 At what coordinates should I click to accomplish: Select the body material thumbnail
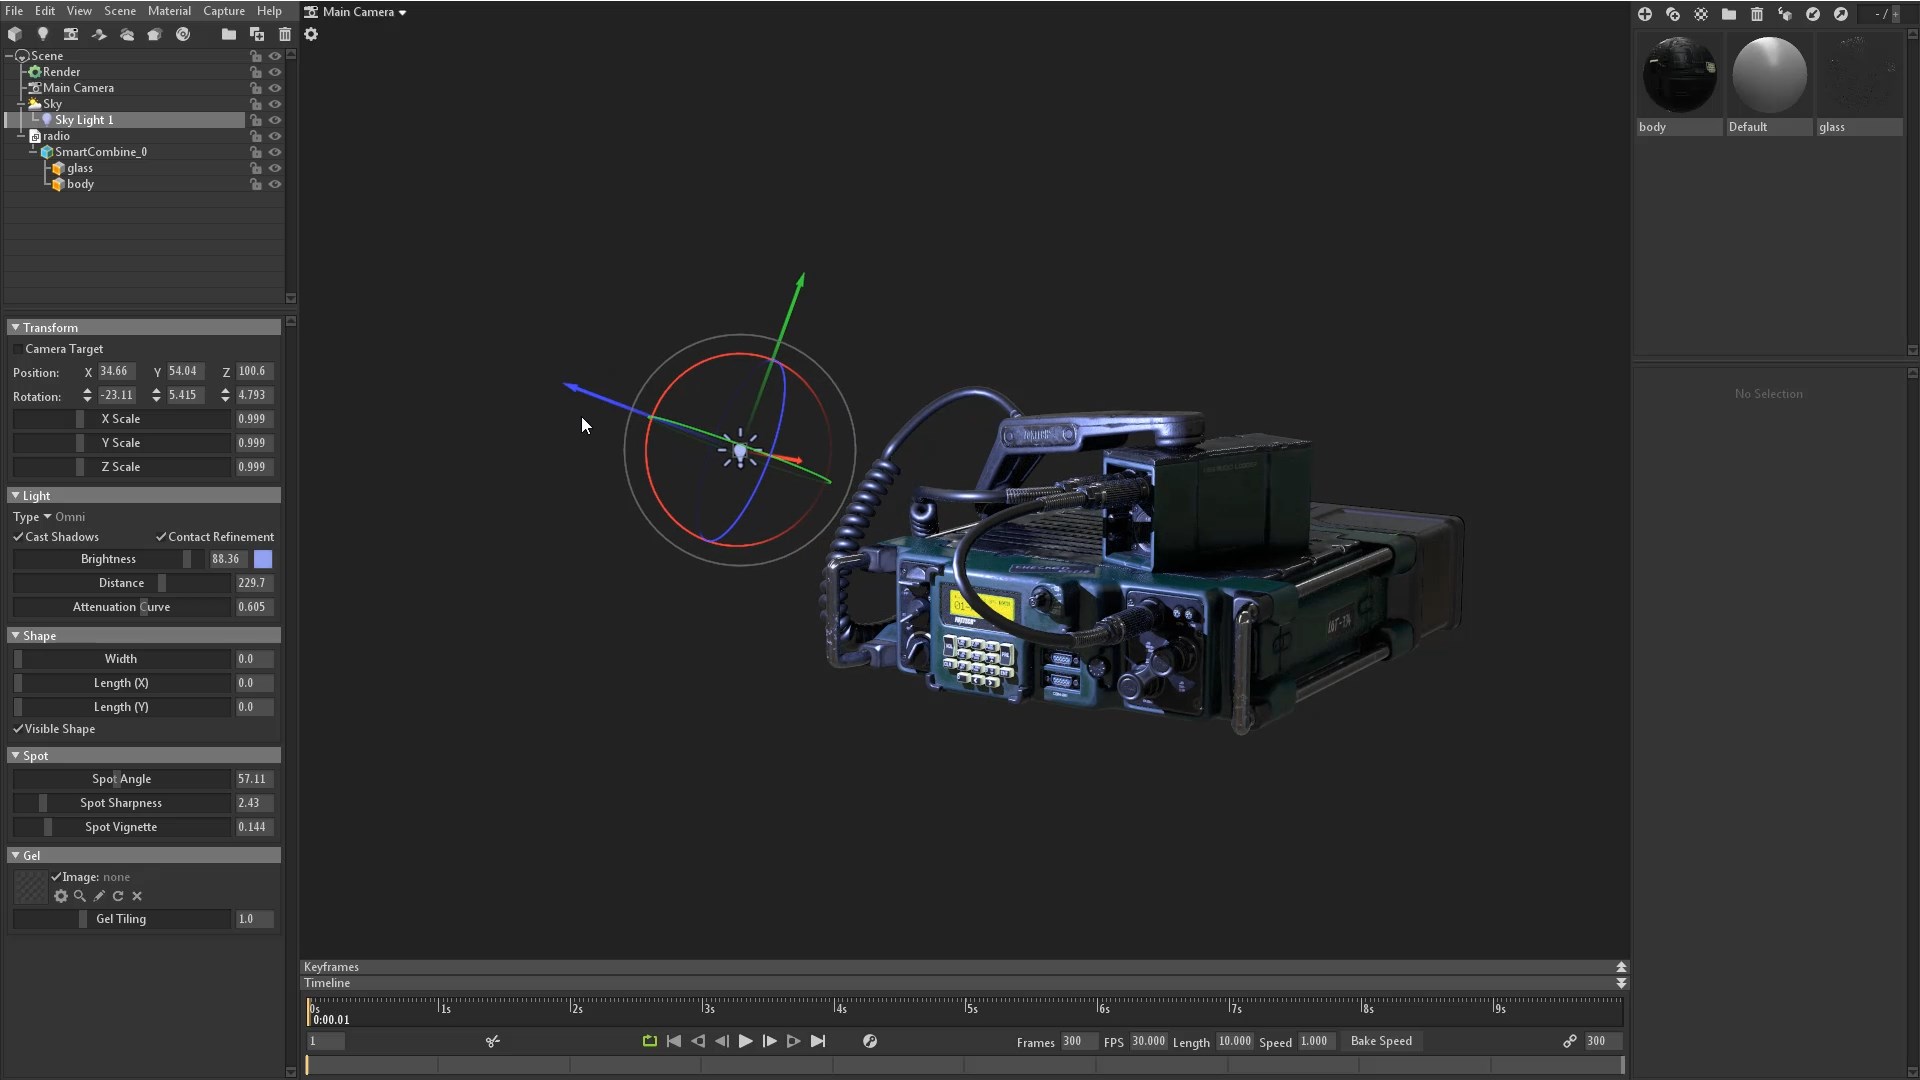point(1679,75)
